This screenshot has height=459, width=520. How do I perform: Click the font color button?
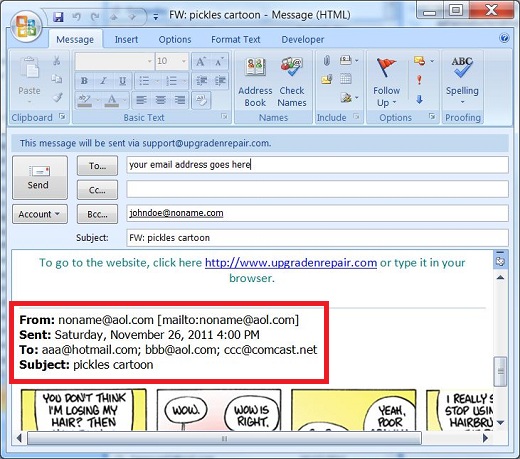tap(111, 100)
